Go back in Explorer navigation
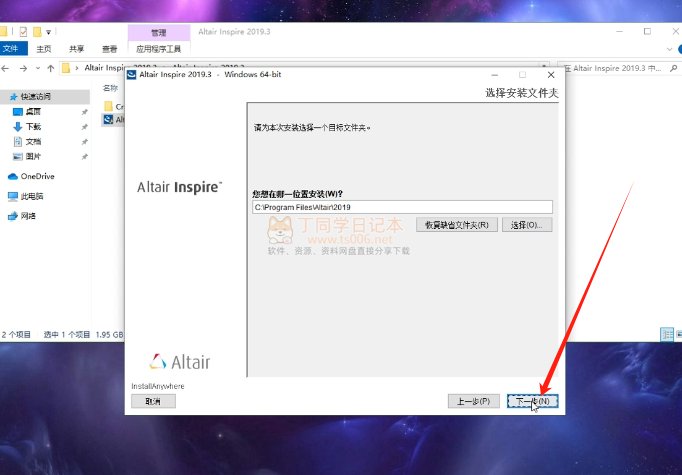Image resolution: width=682 pixels, height=475 pixels. point(6,68)
